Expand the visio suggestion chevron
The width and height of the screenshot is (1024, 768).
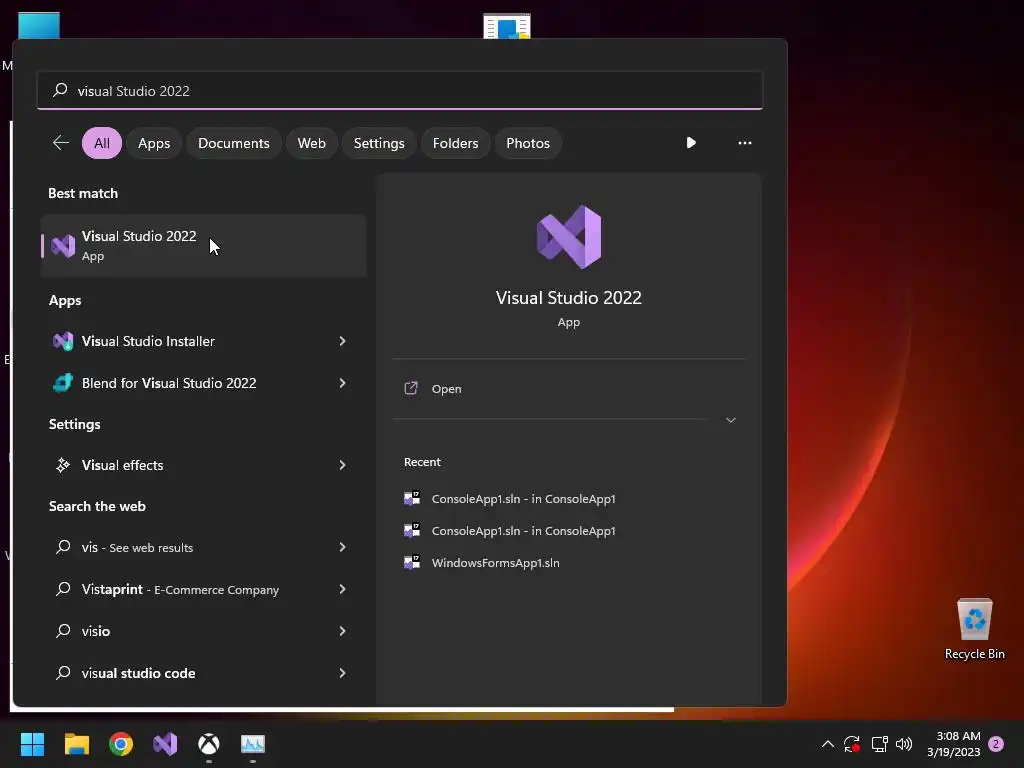342,631
